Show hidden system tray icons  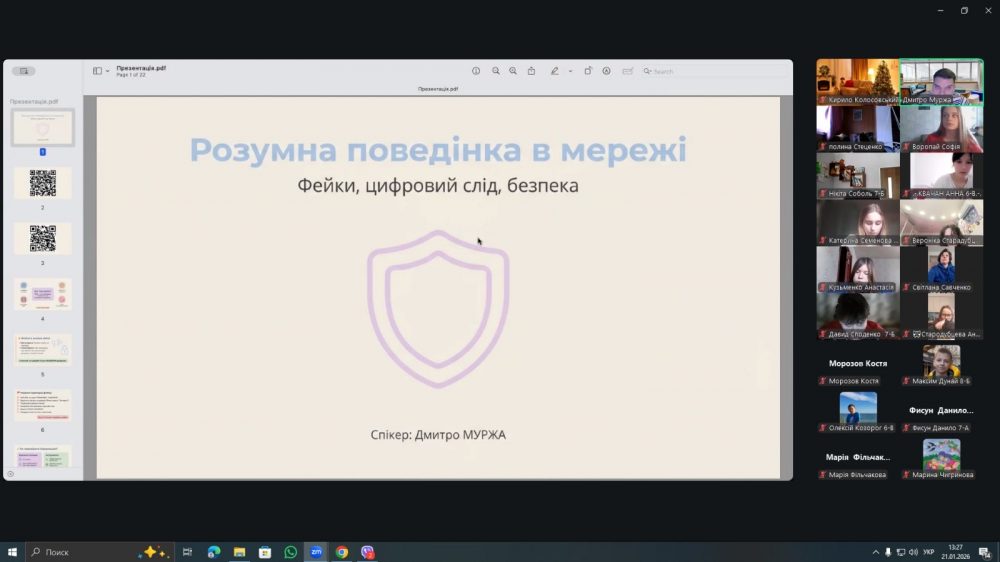pyautogui.click(x=876, y=552)
